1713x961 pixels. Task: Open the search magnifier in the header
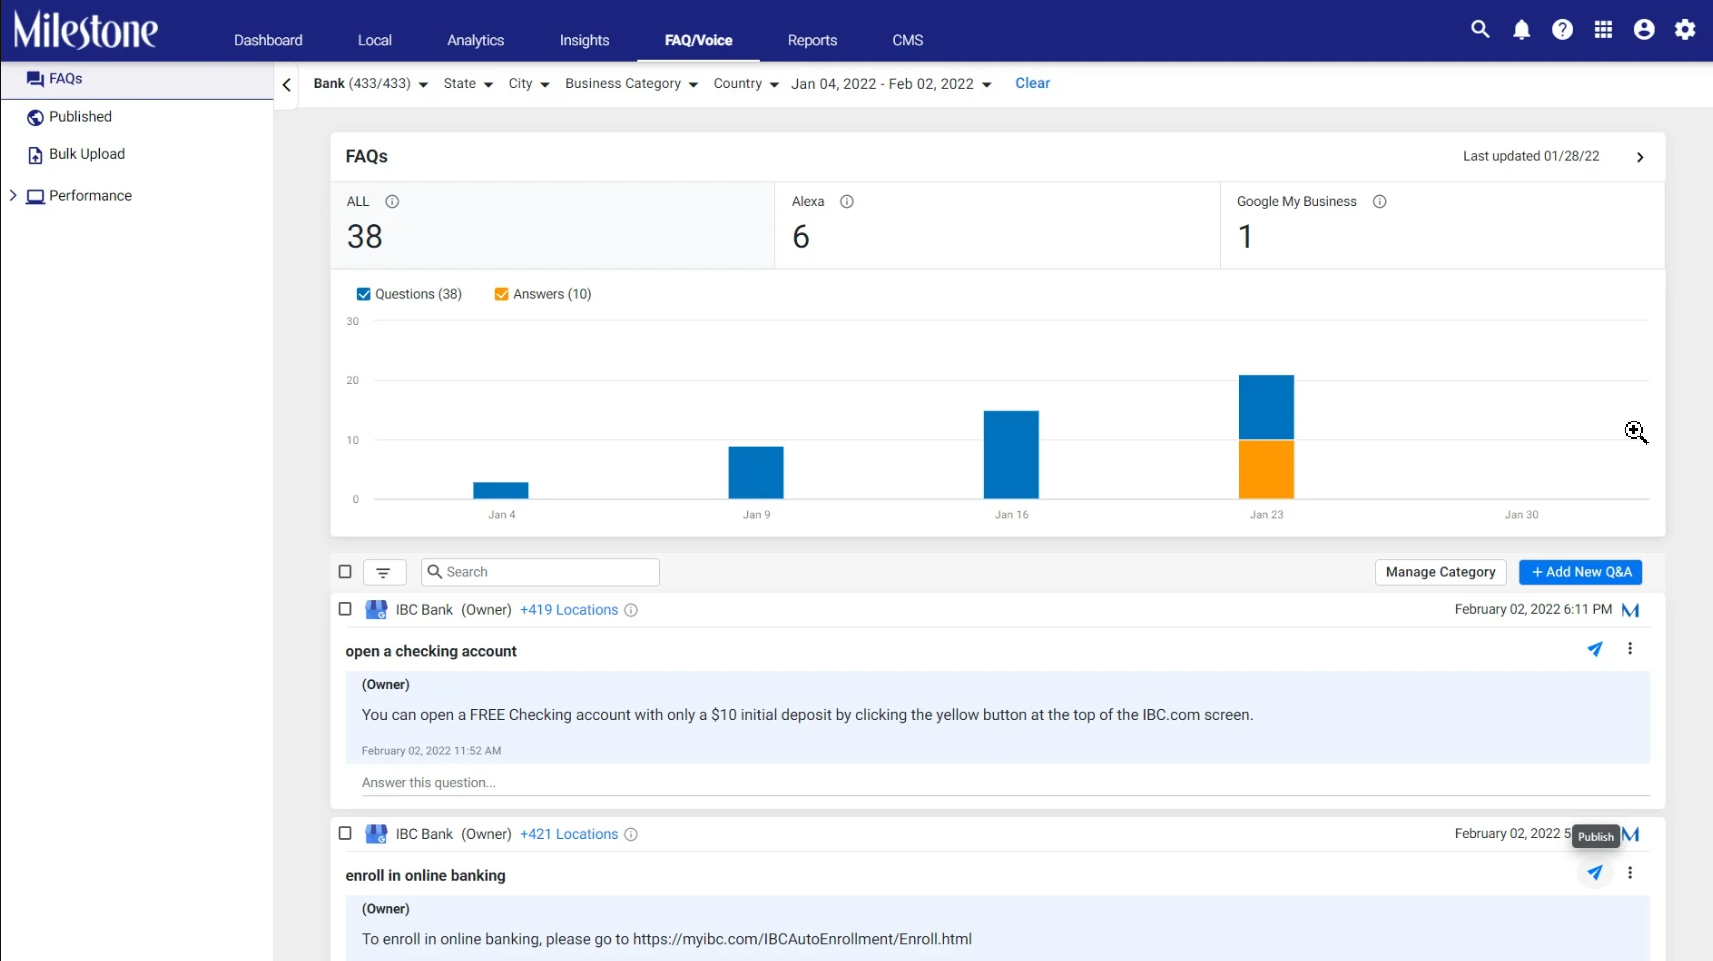[x=1480, y=30]
